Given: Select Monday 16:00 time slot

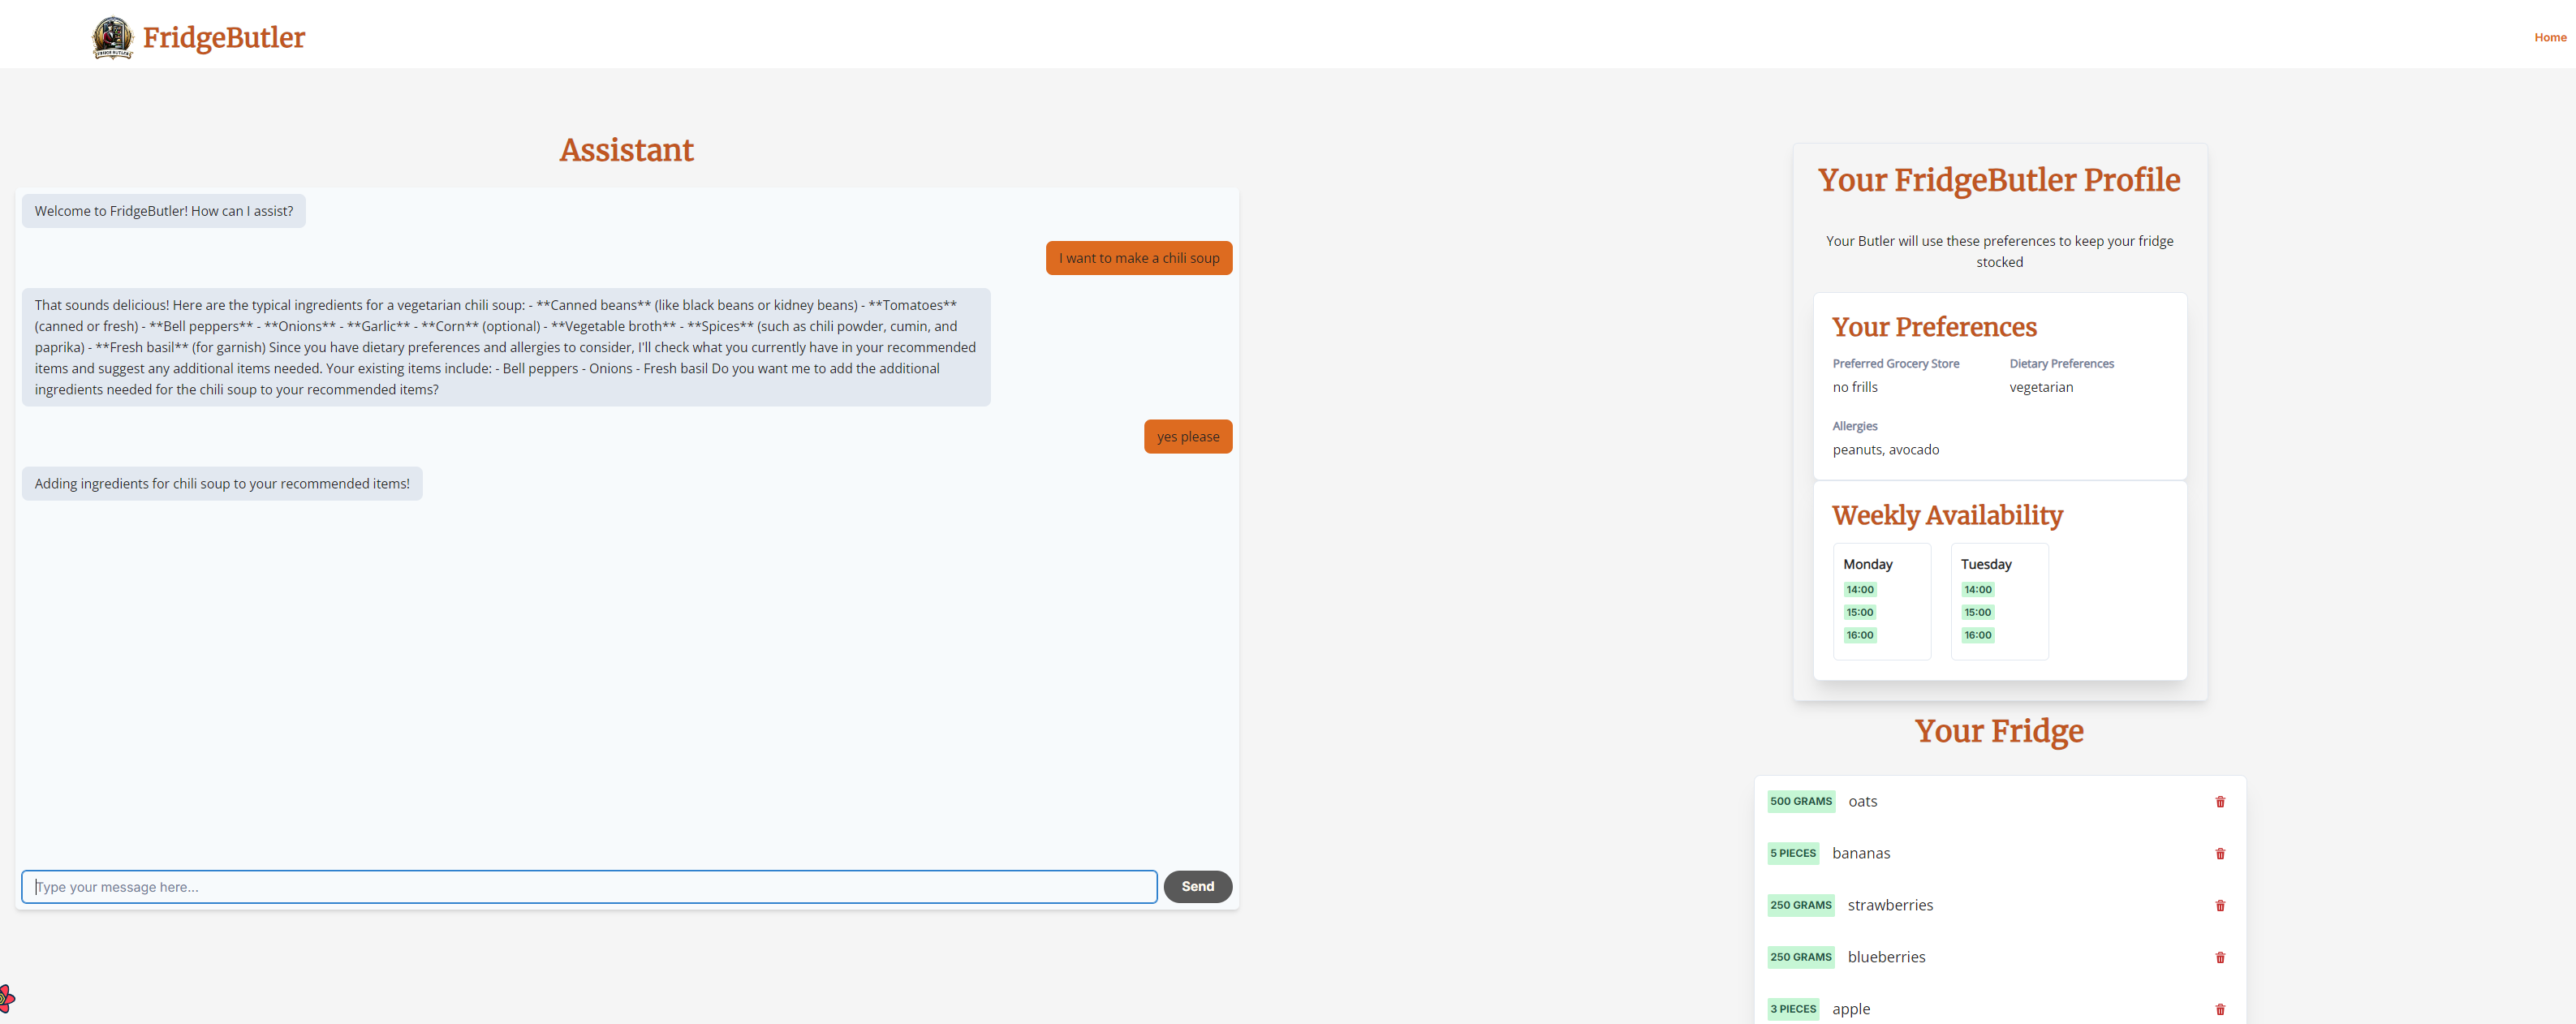Looking at the screenshot, I should tap(1859, 635).
